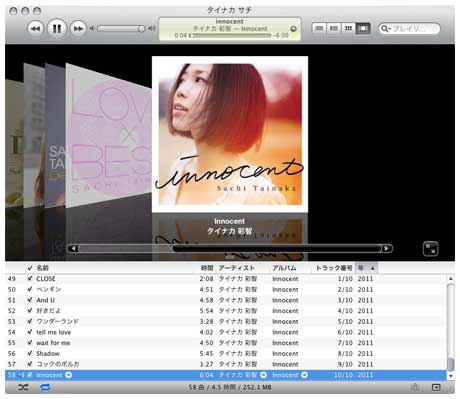
Task: Toggle repeat in the bottom bar
Action: tap(45, 387)
